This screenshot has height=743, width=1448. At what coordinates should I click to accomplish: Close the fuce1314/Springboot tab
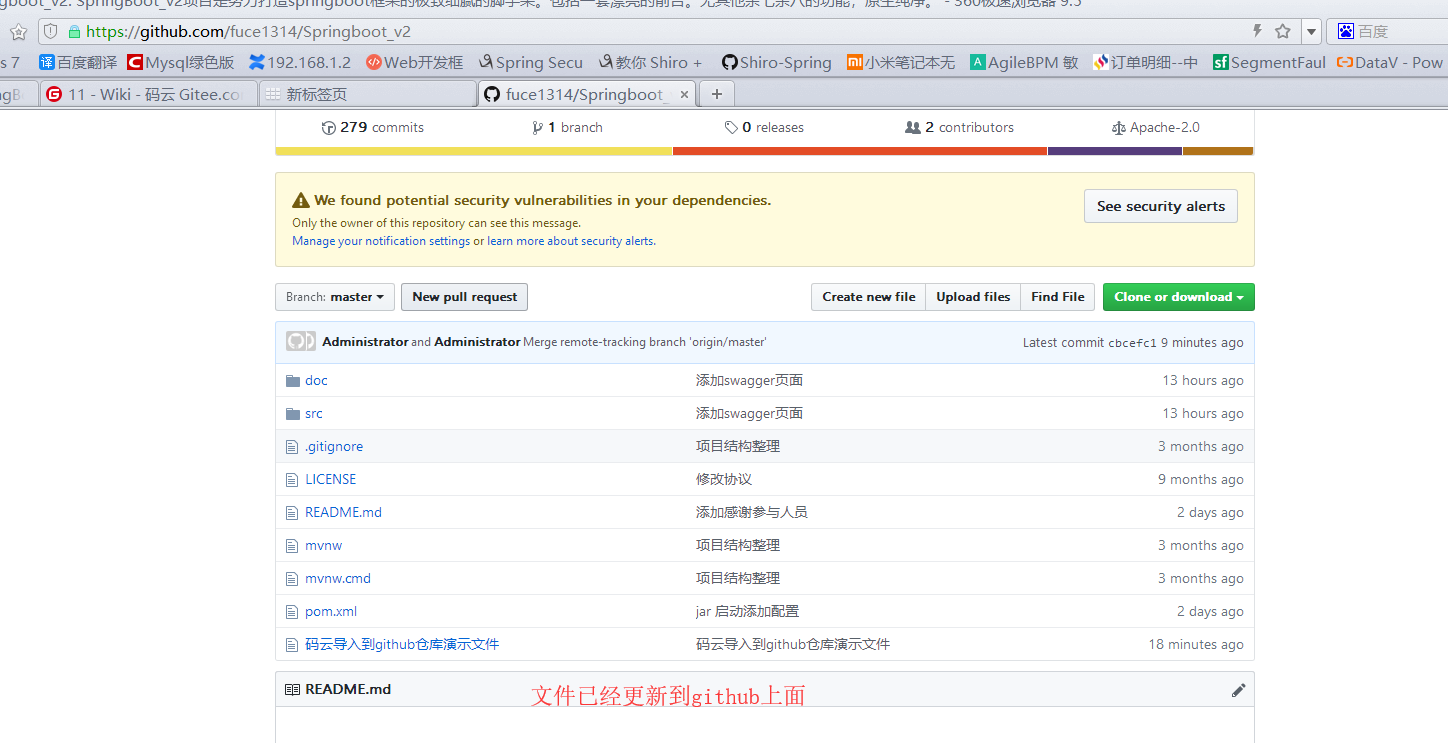tap(685, 95)
